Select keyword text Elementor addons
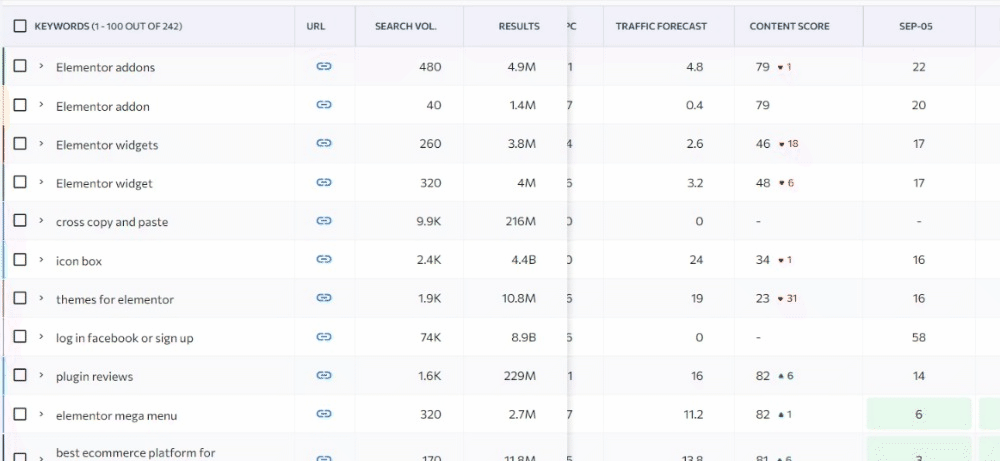Image resolution: width=1000 pixels, height=461 pixels. 105,67
